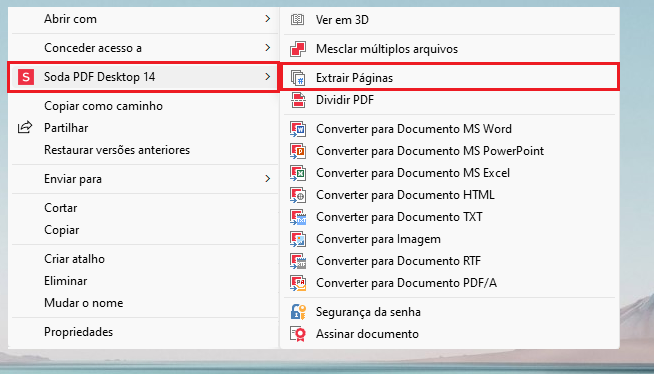Screen dimensions: 654x374
Task: Click the PDF/A conversion icon
Action: 298,283
